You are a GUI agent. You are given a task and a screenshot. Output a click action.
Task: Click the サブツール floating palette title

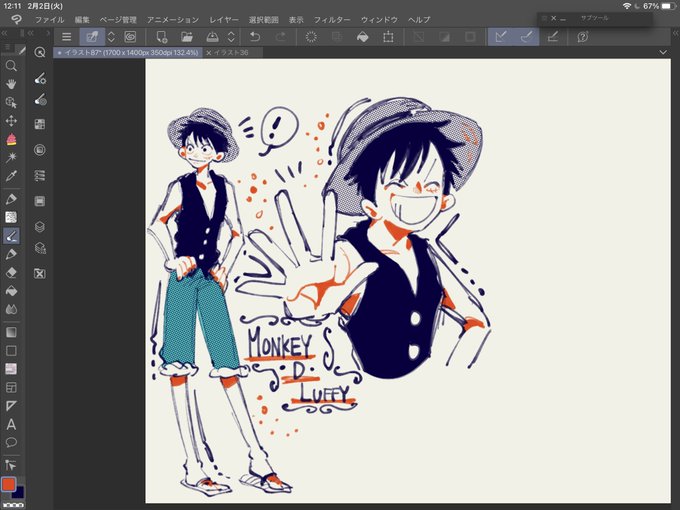pyautogui.click(x=594, y=18)
